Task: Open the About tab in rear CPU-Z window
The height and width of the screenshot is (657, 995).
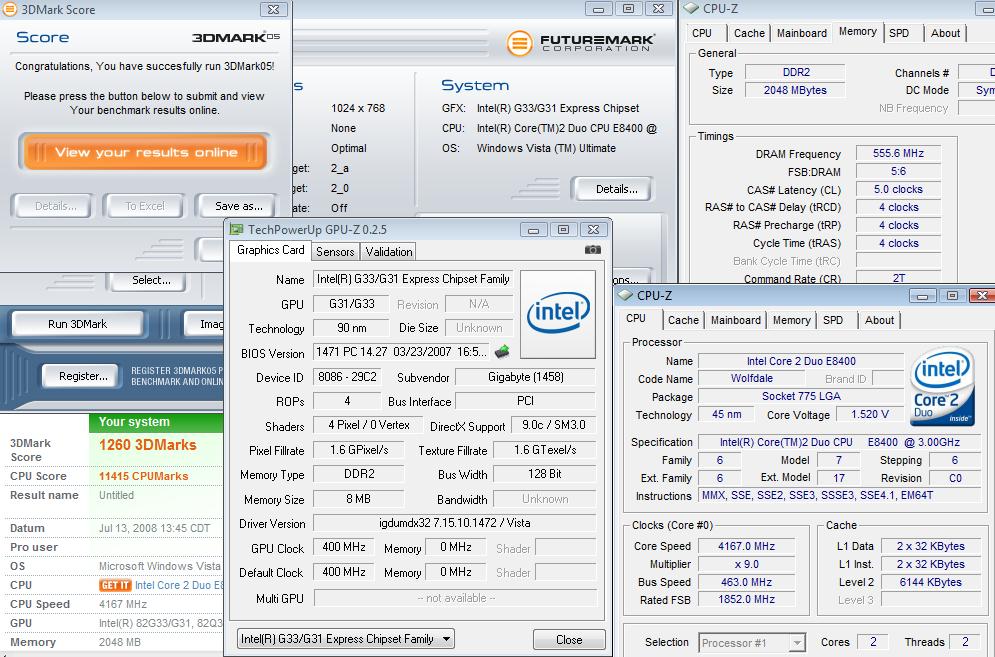Action: coord(945,34)
